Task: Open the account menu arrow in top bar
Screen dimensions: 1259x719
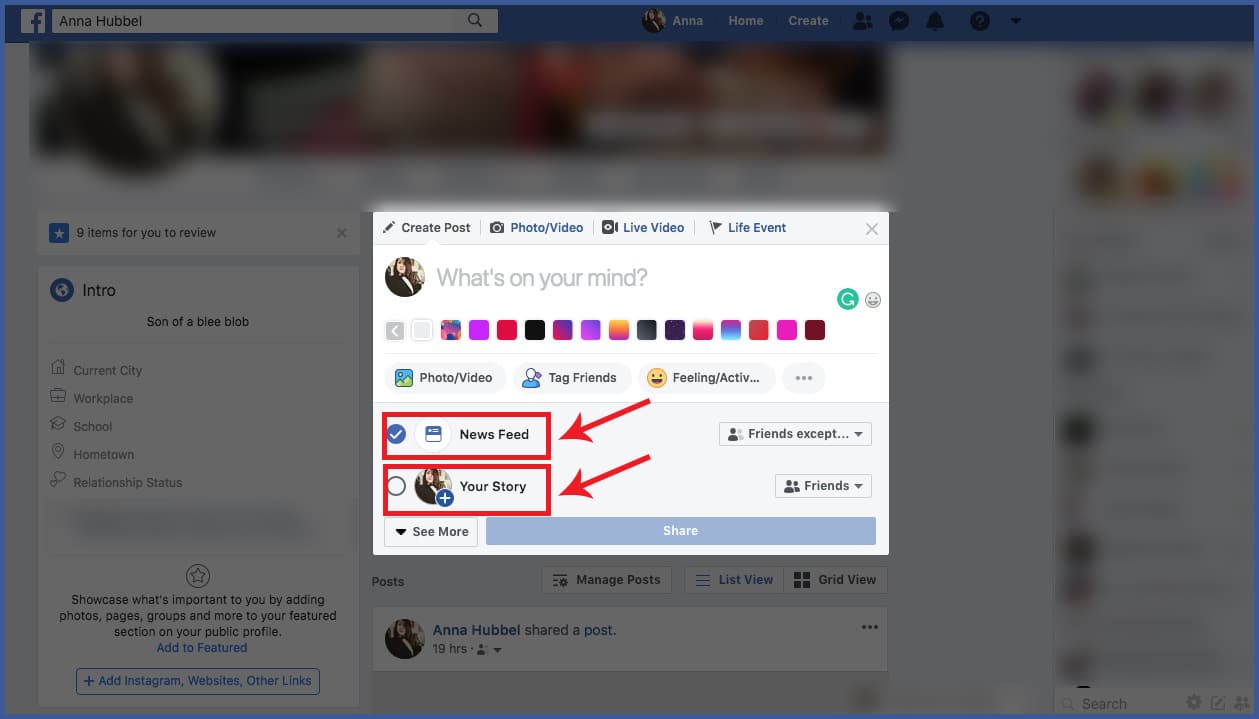Action: pyautogui.click(x=1016, y=20)
